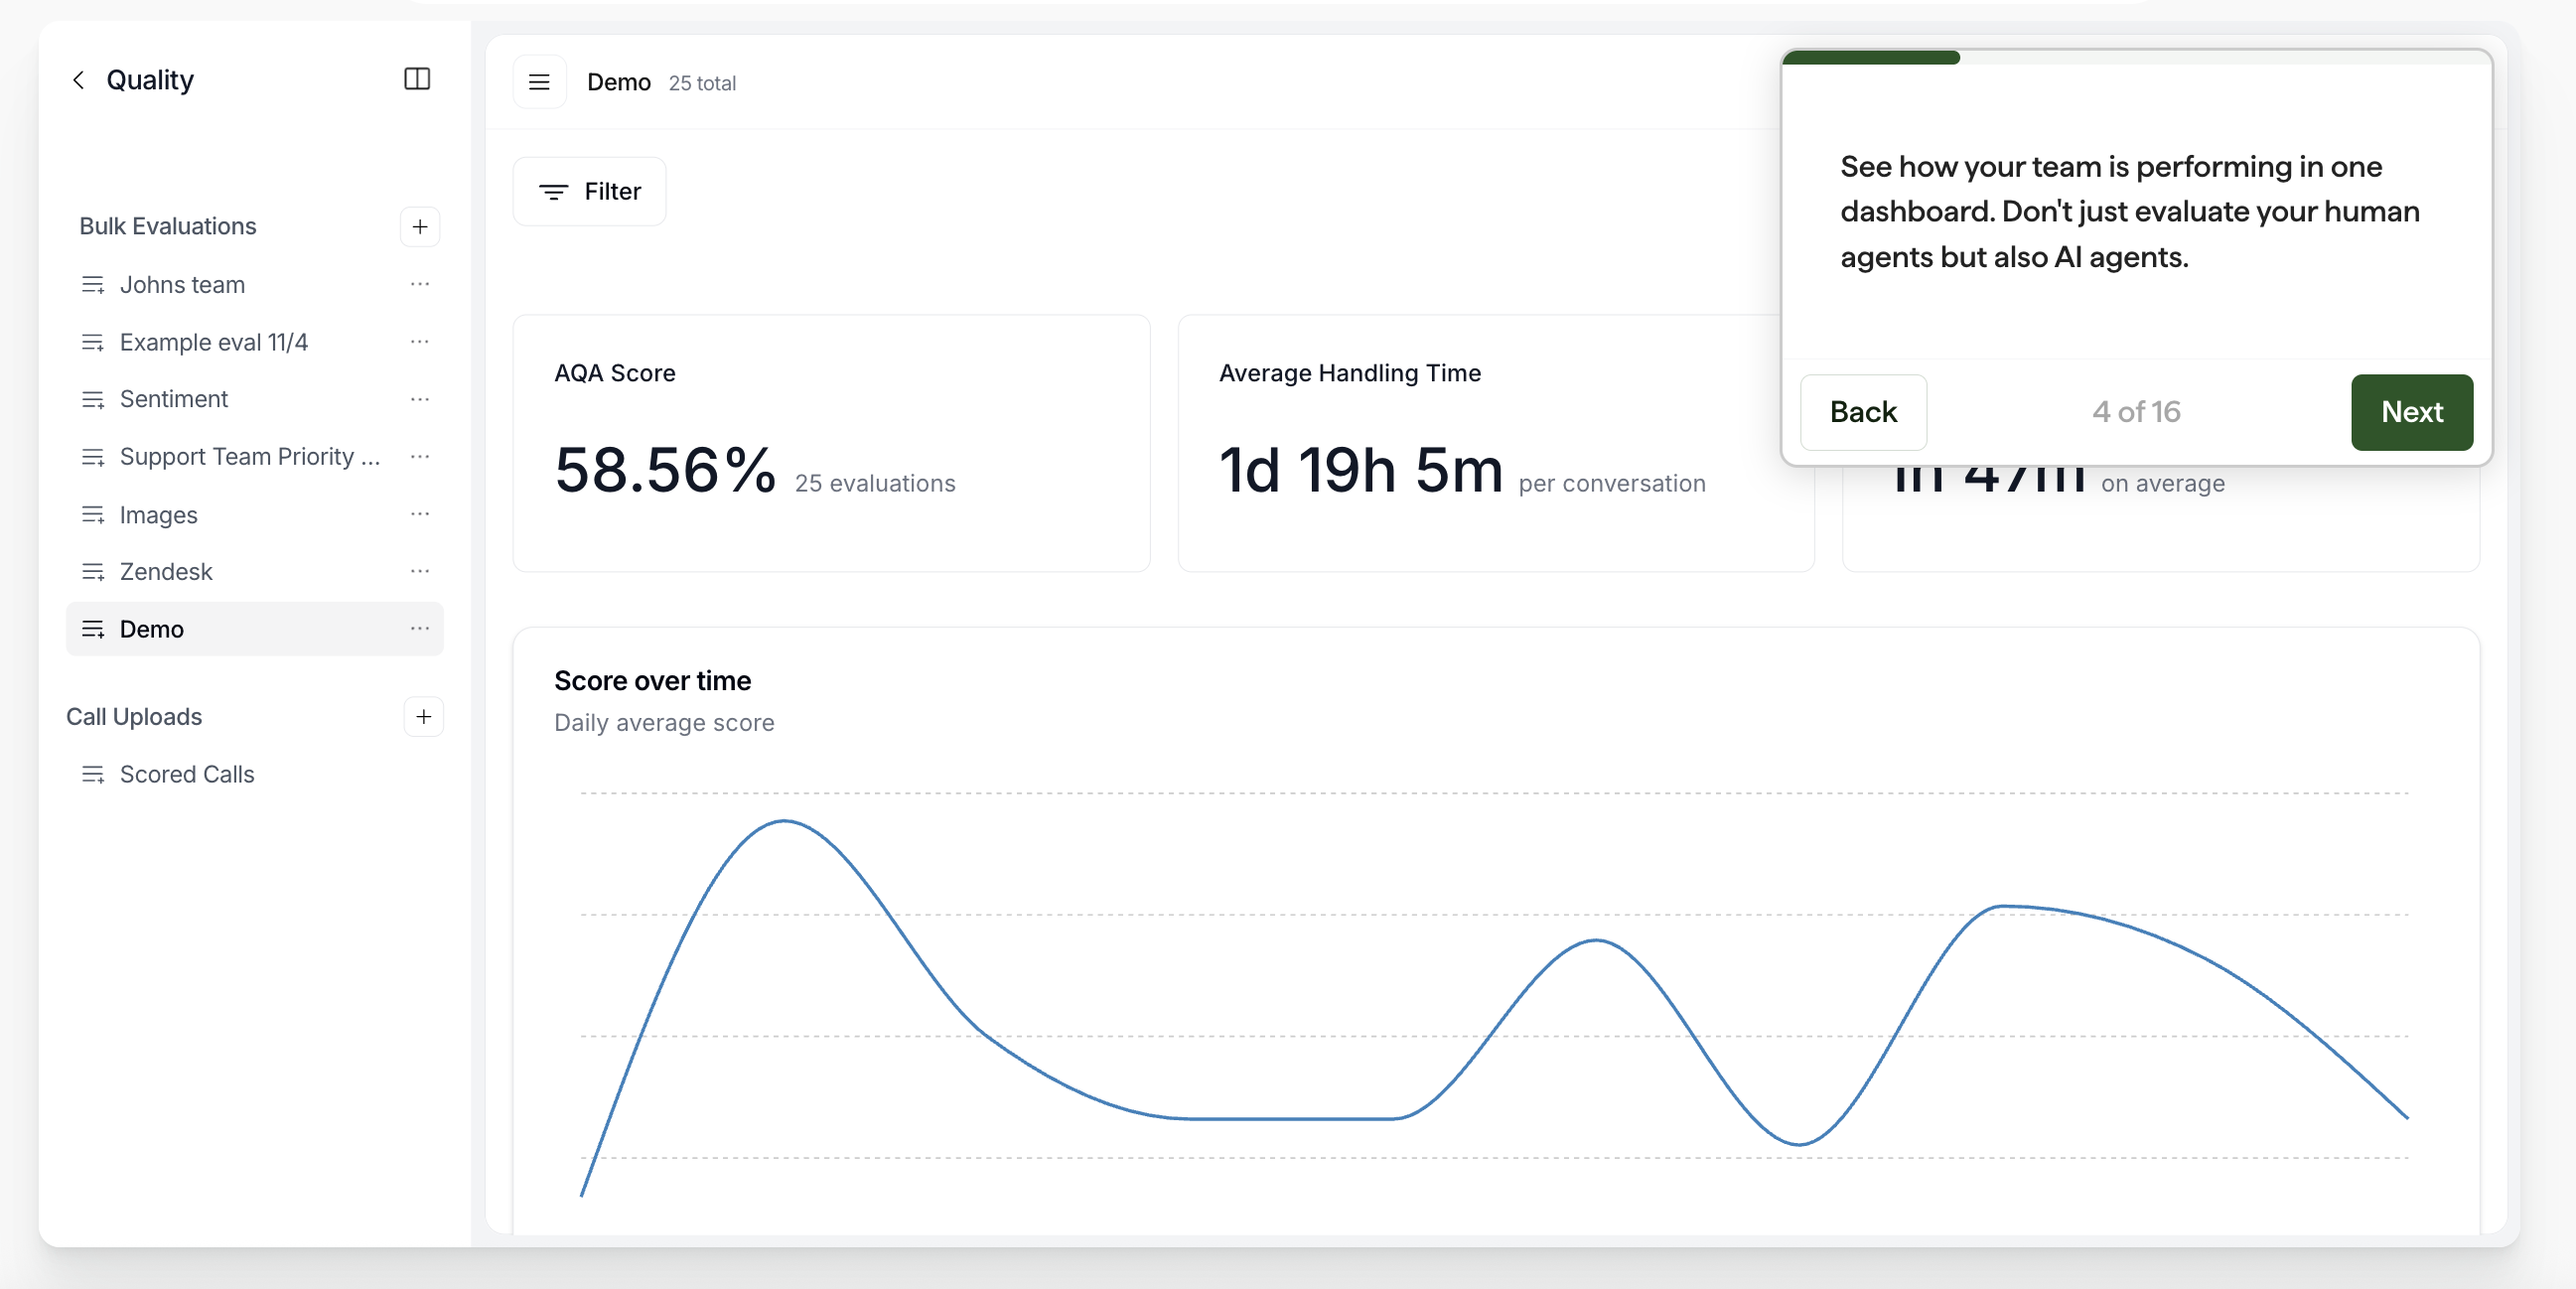Open three-dot menu for Sentiment
The height and width of the screenshot is (1289, 2576).
pos(420,400)
